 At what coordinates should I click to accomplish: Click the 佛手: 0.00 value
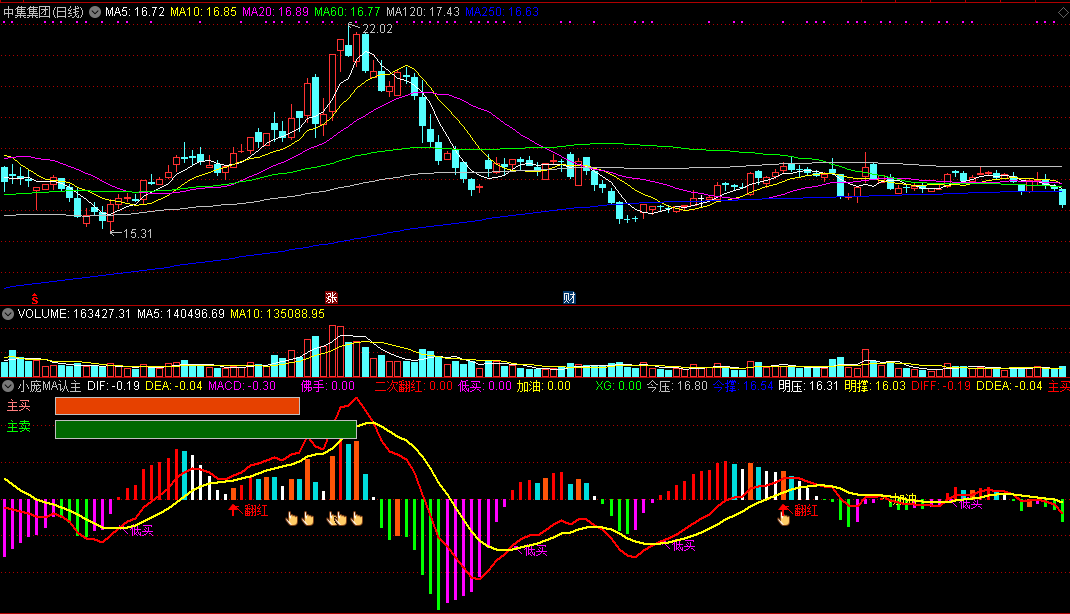point(328,386)
